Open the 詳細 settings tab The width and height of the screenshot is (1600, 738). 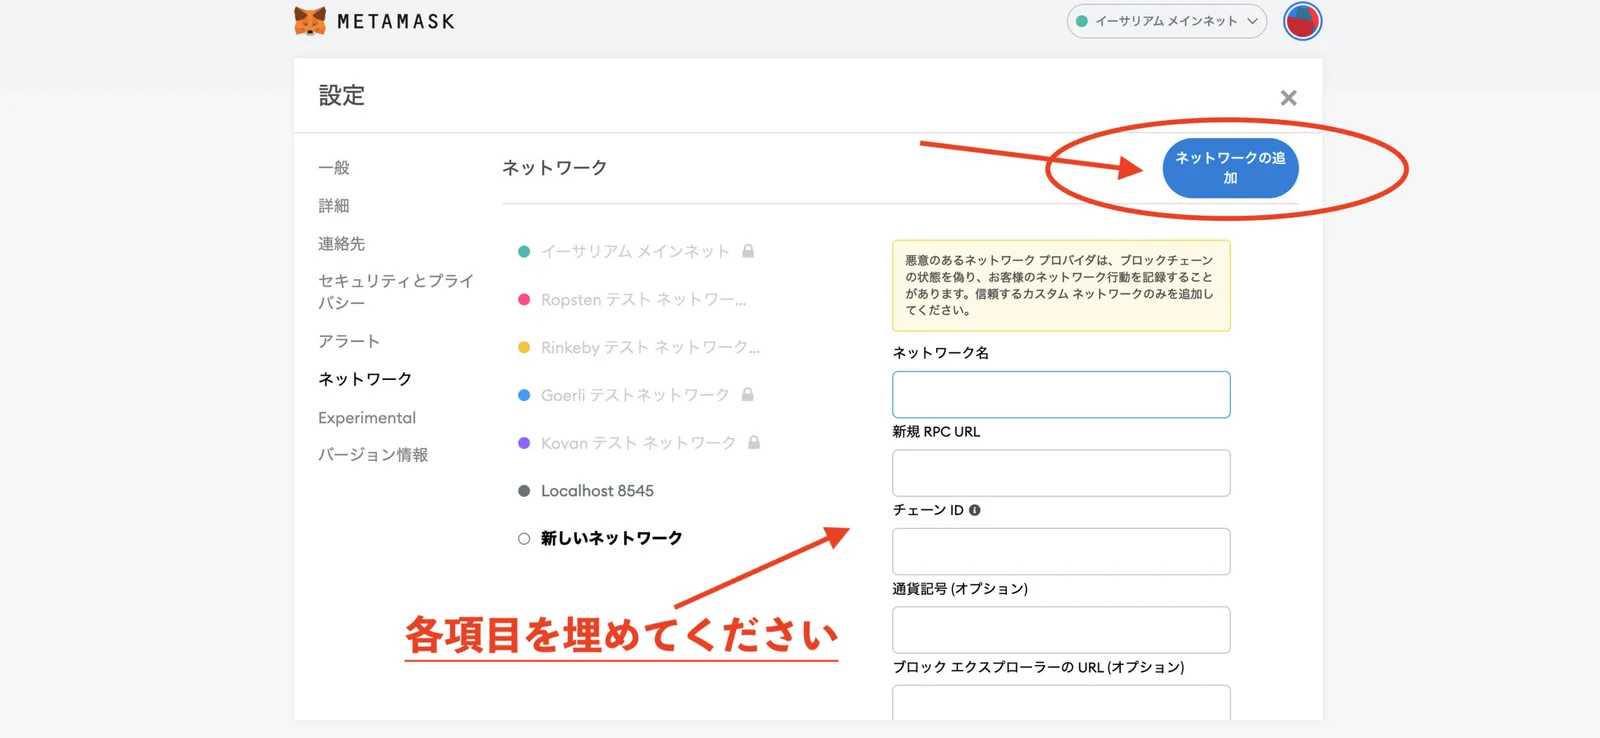click(334, 206)
